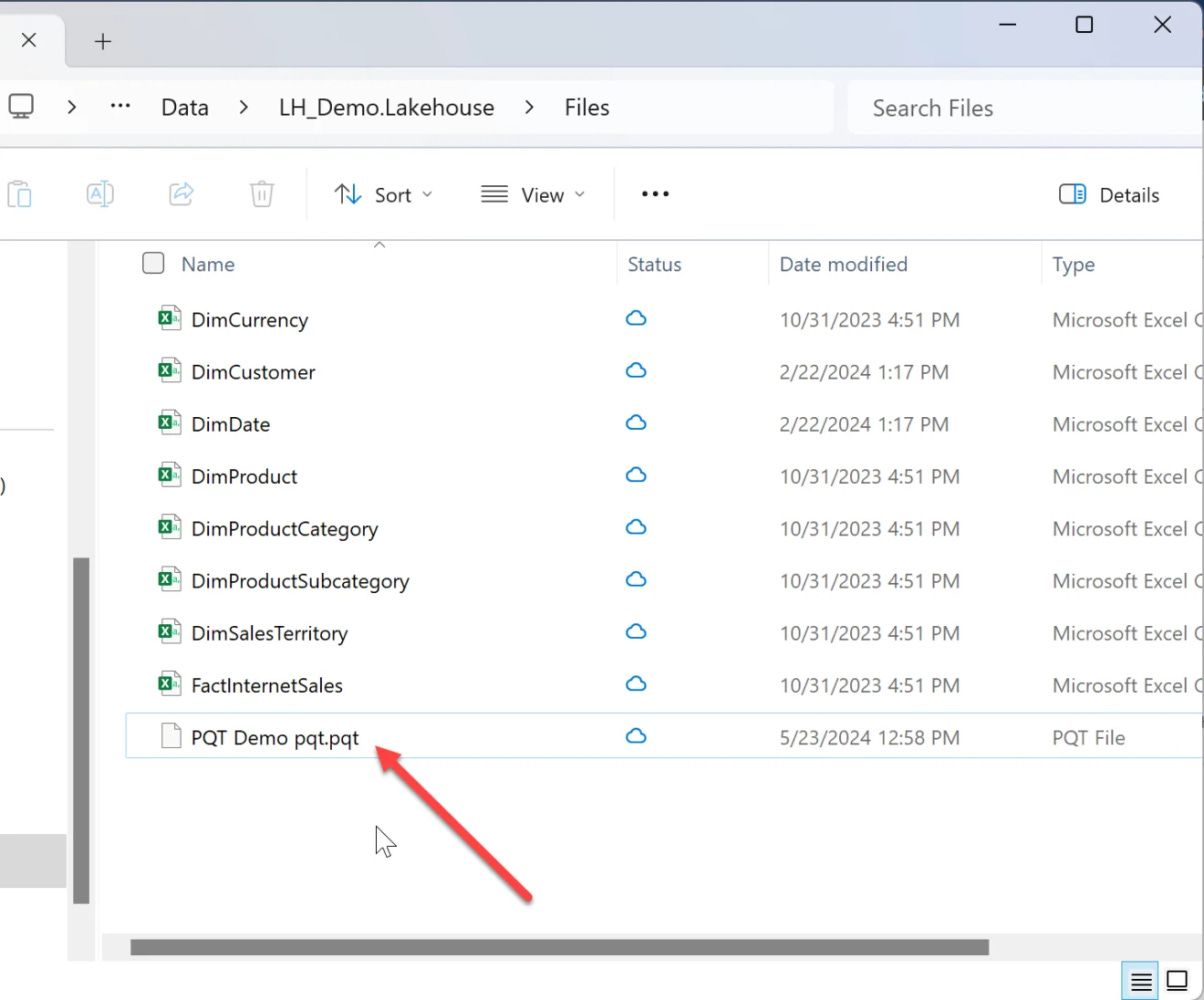
Task: Select the DimSalesTerritory file name
Action: 269,633
